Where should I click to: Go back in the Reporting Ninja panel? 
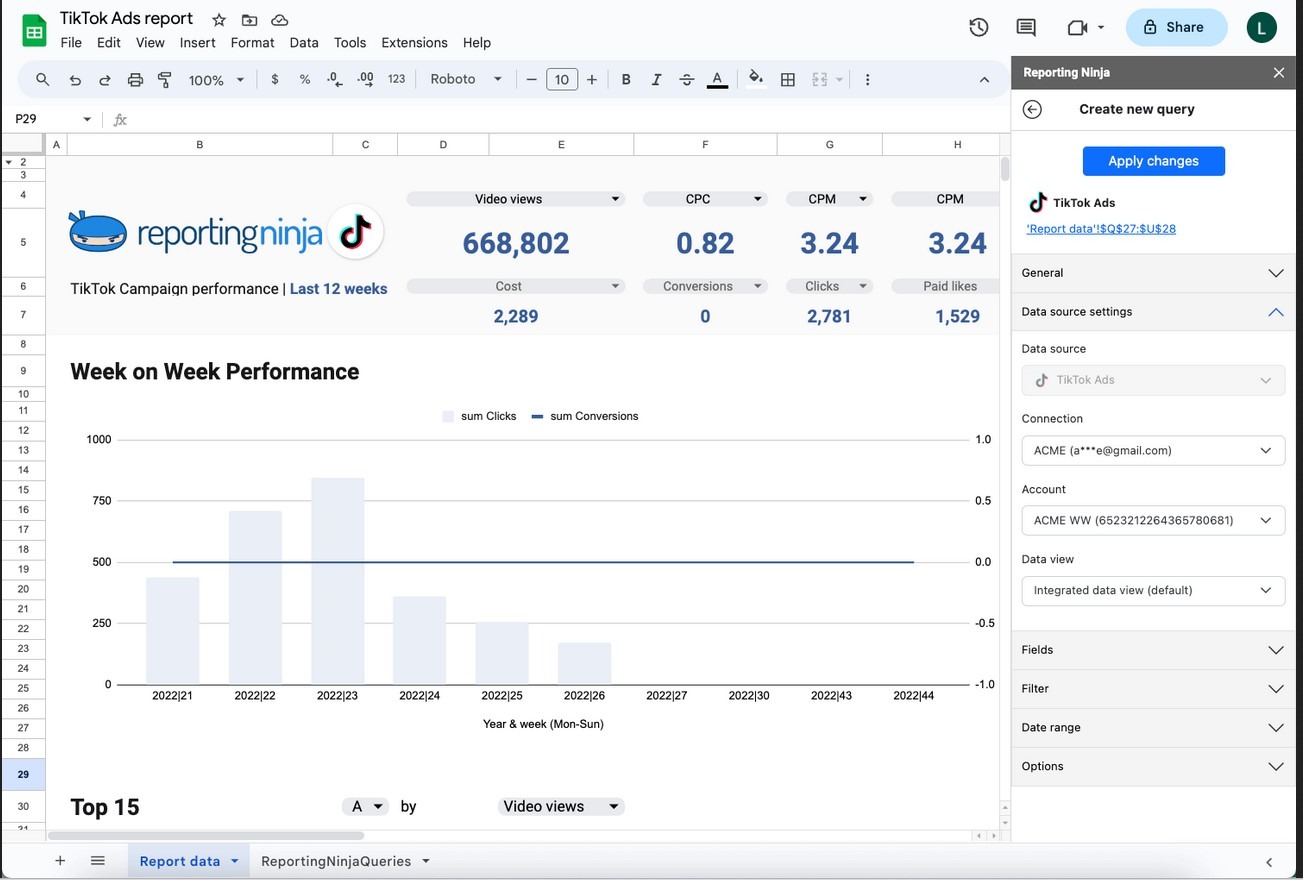click(1033, 109)
